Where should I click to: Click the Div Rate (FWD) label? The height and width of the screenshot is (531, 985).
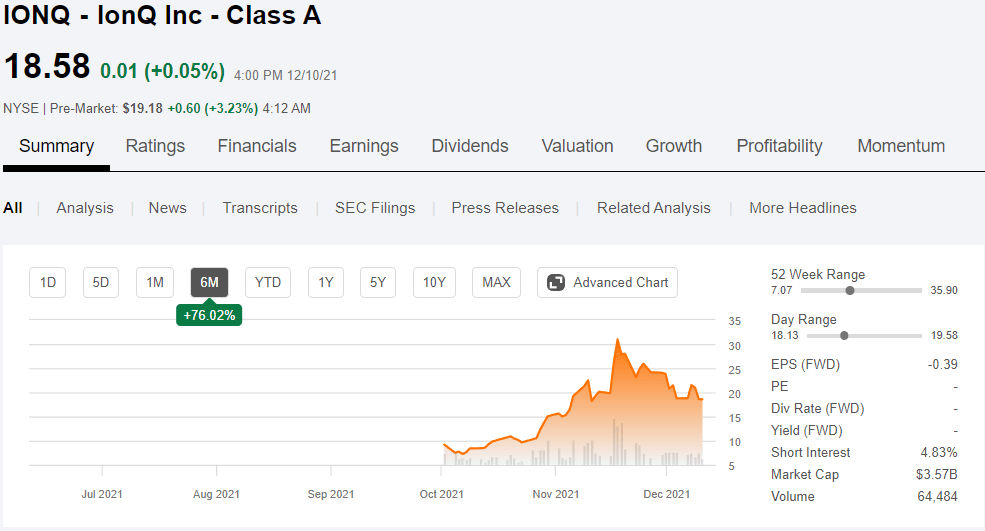point(818,408)
